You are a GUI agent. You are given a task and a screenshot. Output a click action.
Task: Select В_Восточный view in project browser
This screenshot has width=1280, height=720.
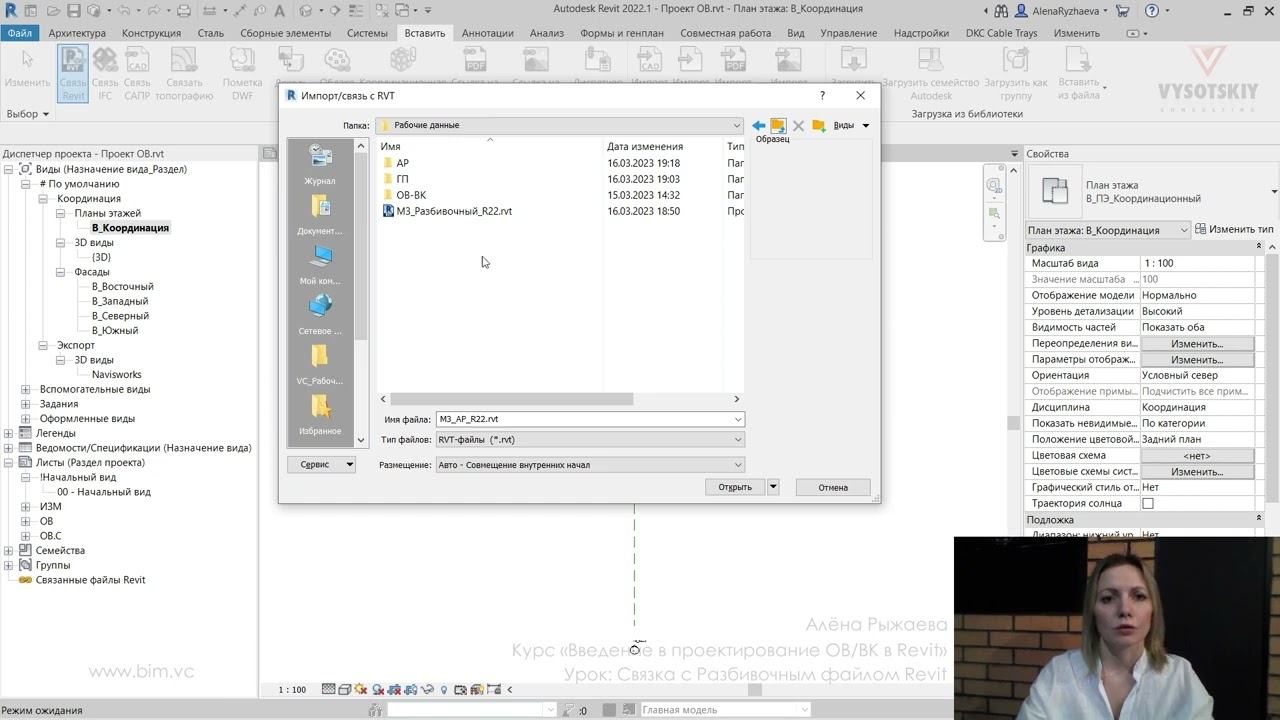coord(123,287)
